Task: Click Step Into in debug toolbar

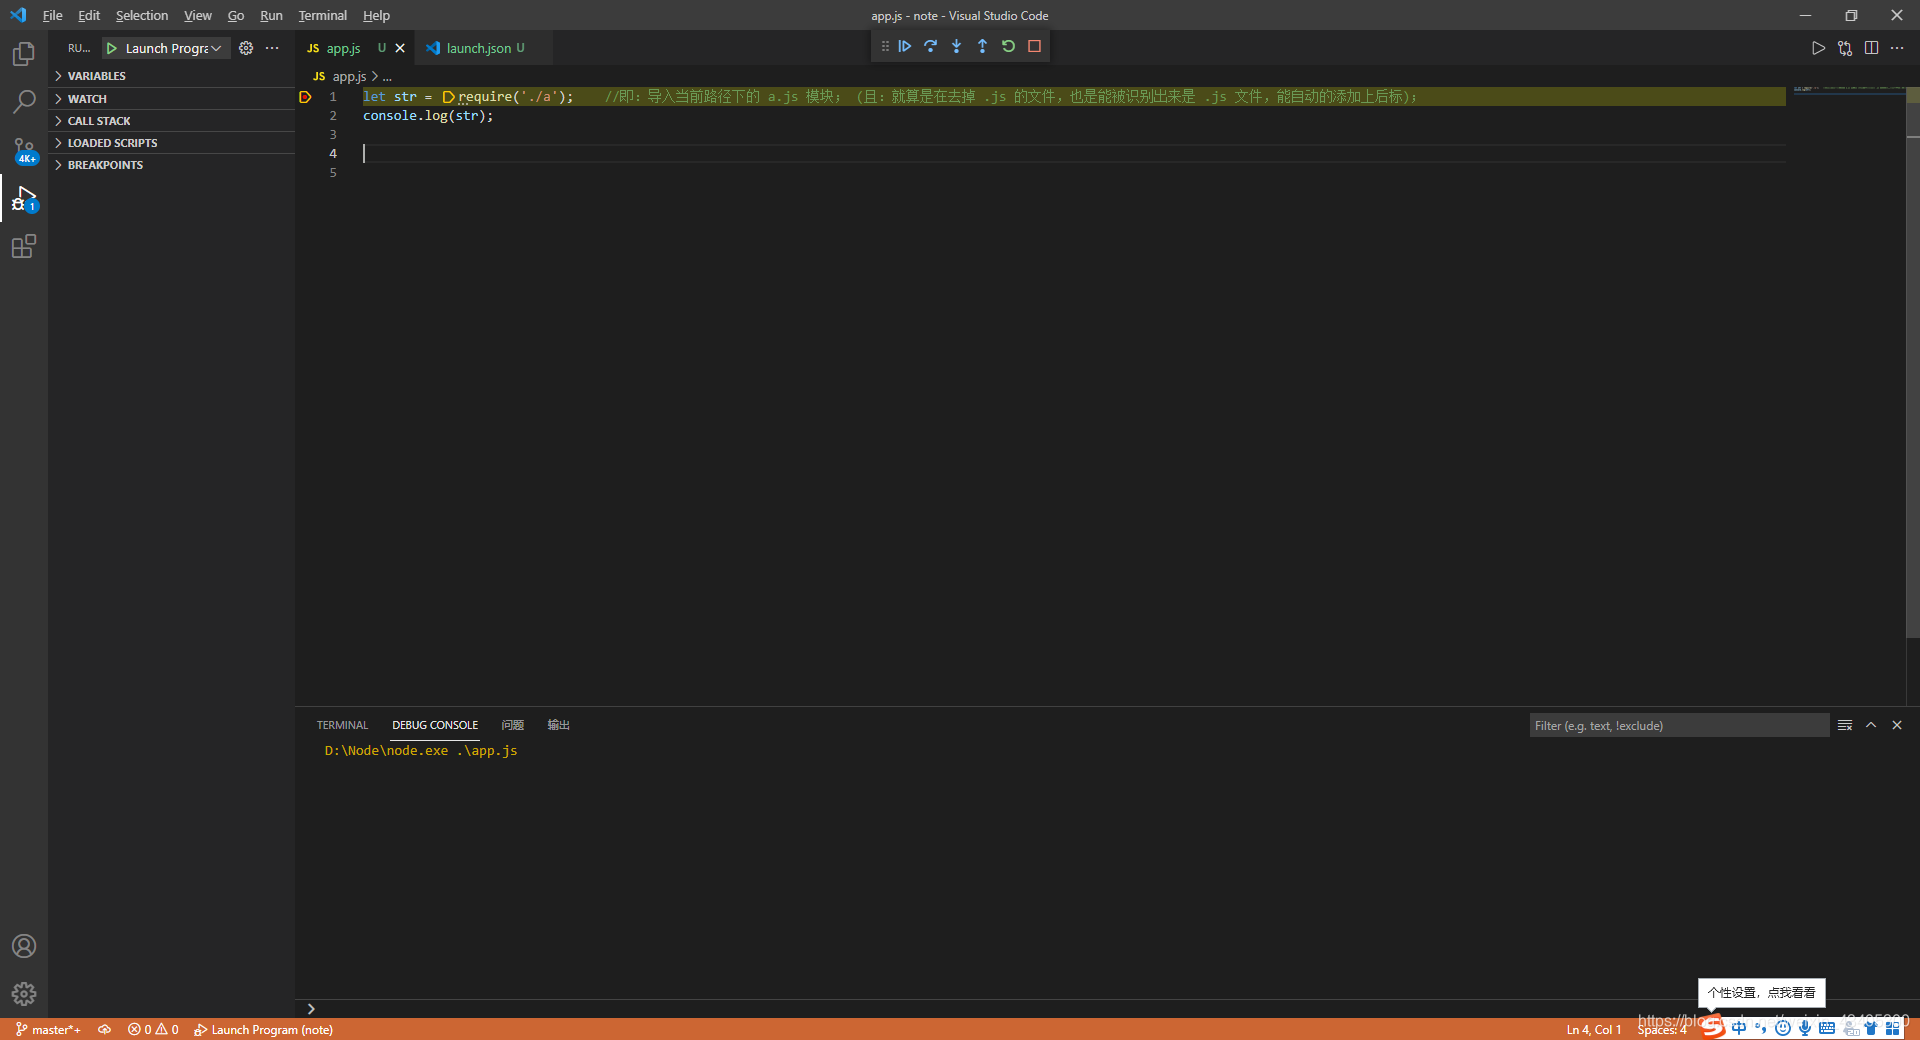Action: click(x=957, y=46)
